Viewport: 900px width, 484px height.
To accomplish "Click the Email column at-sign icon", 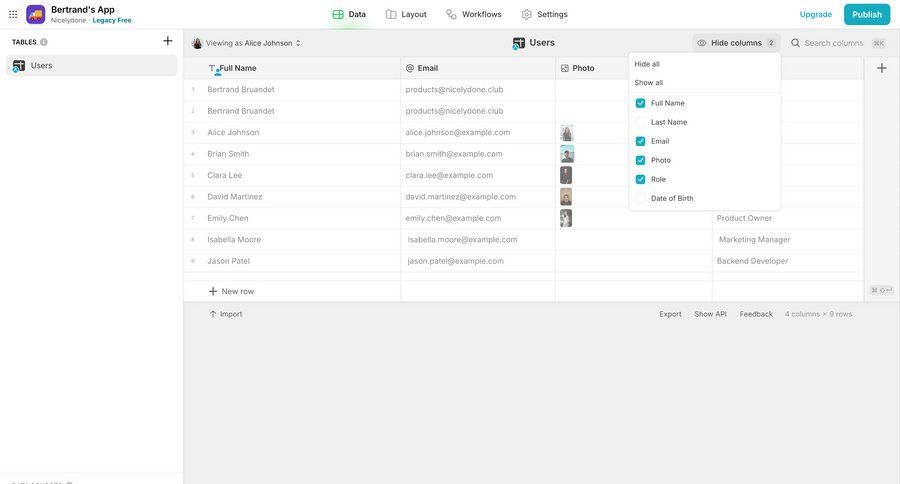I will pyautogui.click(x=410, y=68).
